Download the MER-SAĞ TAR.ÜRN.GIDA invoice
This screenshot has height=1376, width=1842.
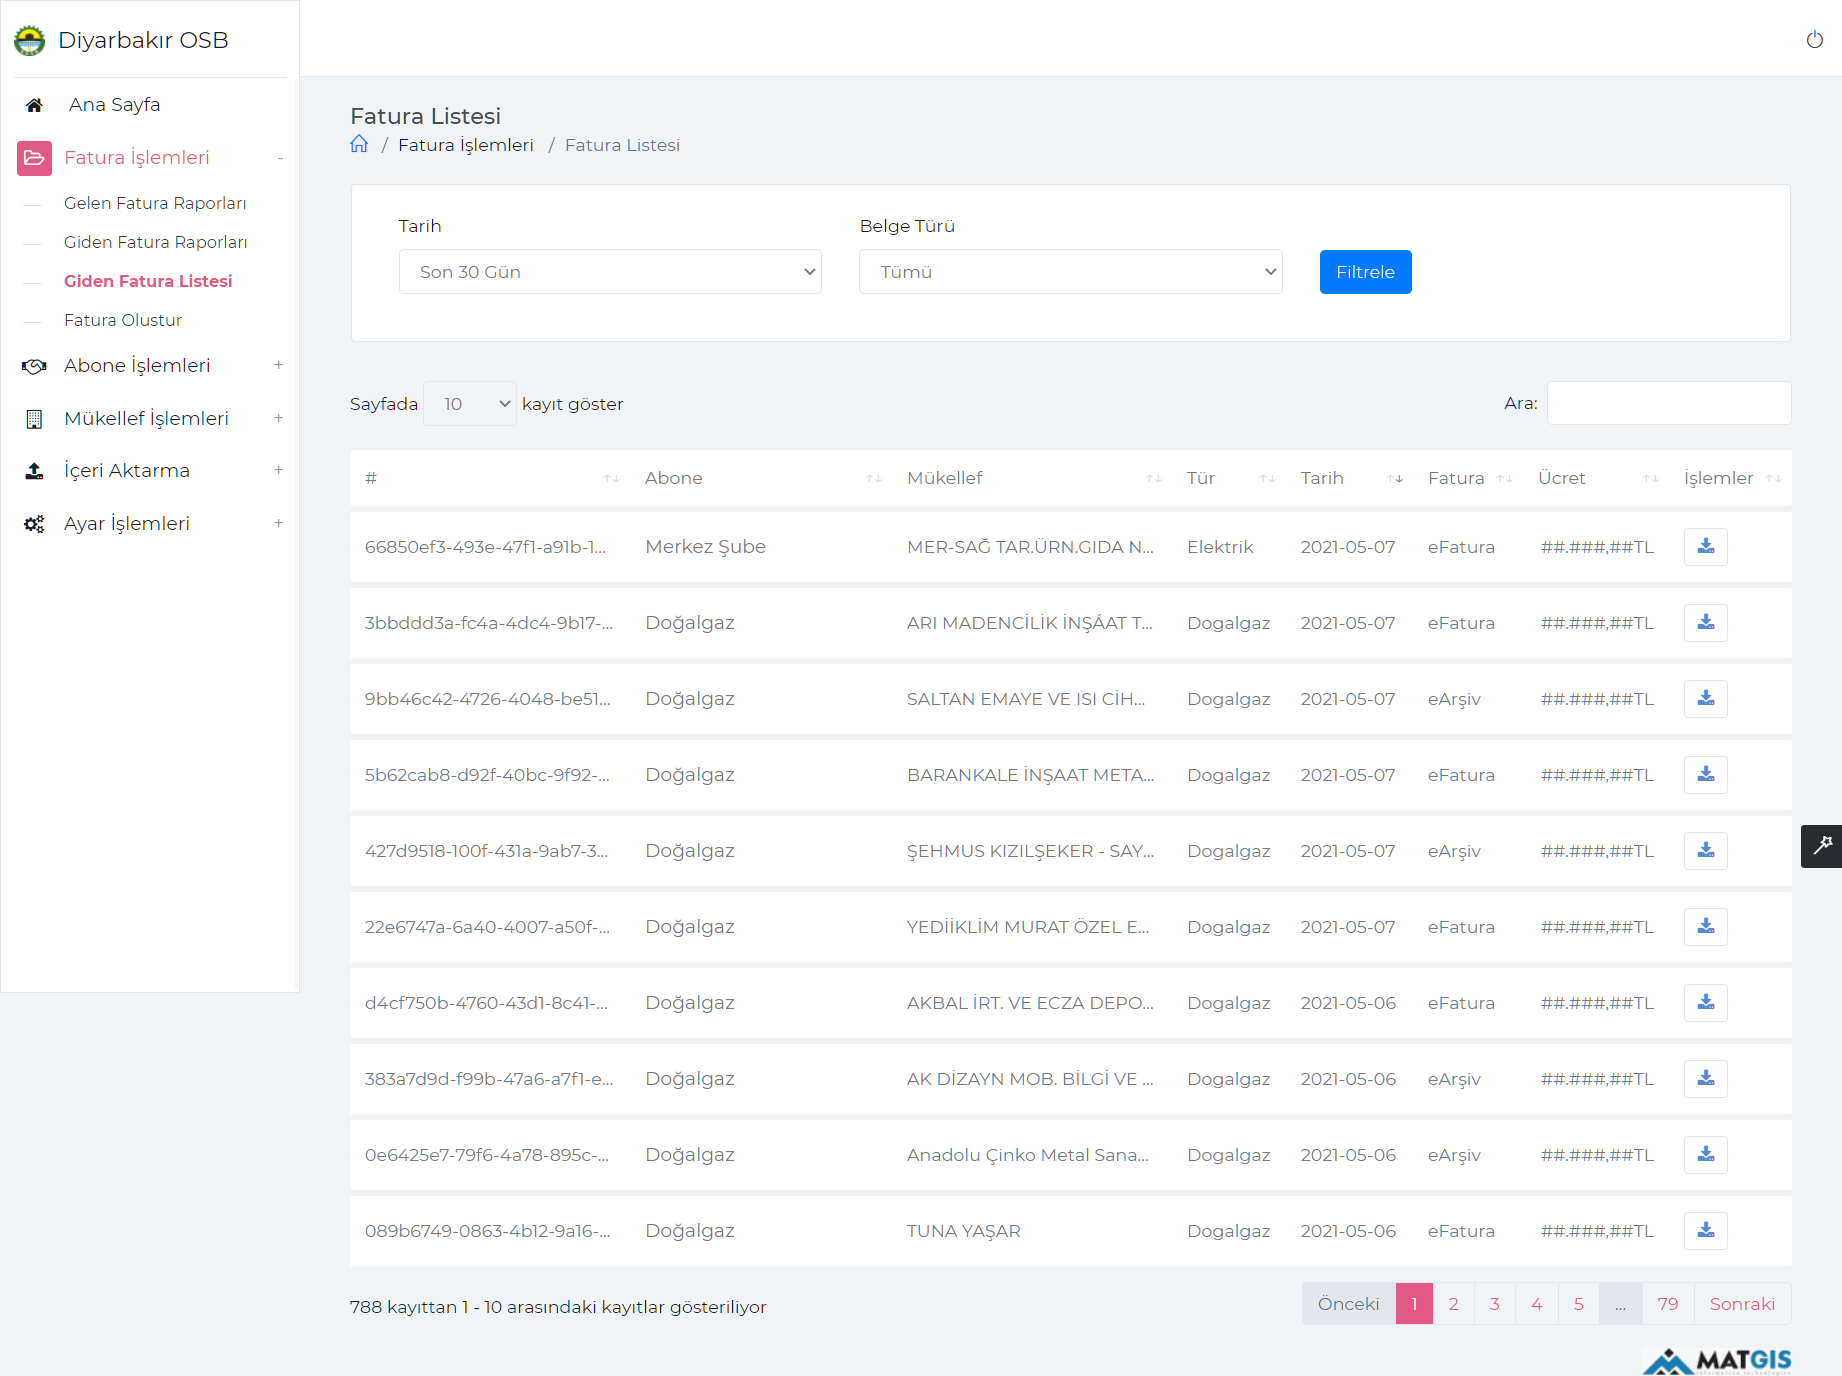coord(1705,547)
